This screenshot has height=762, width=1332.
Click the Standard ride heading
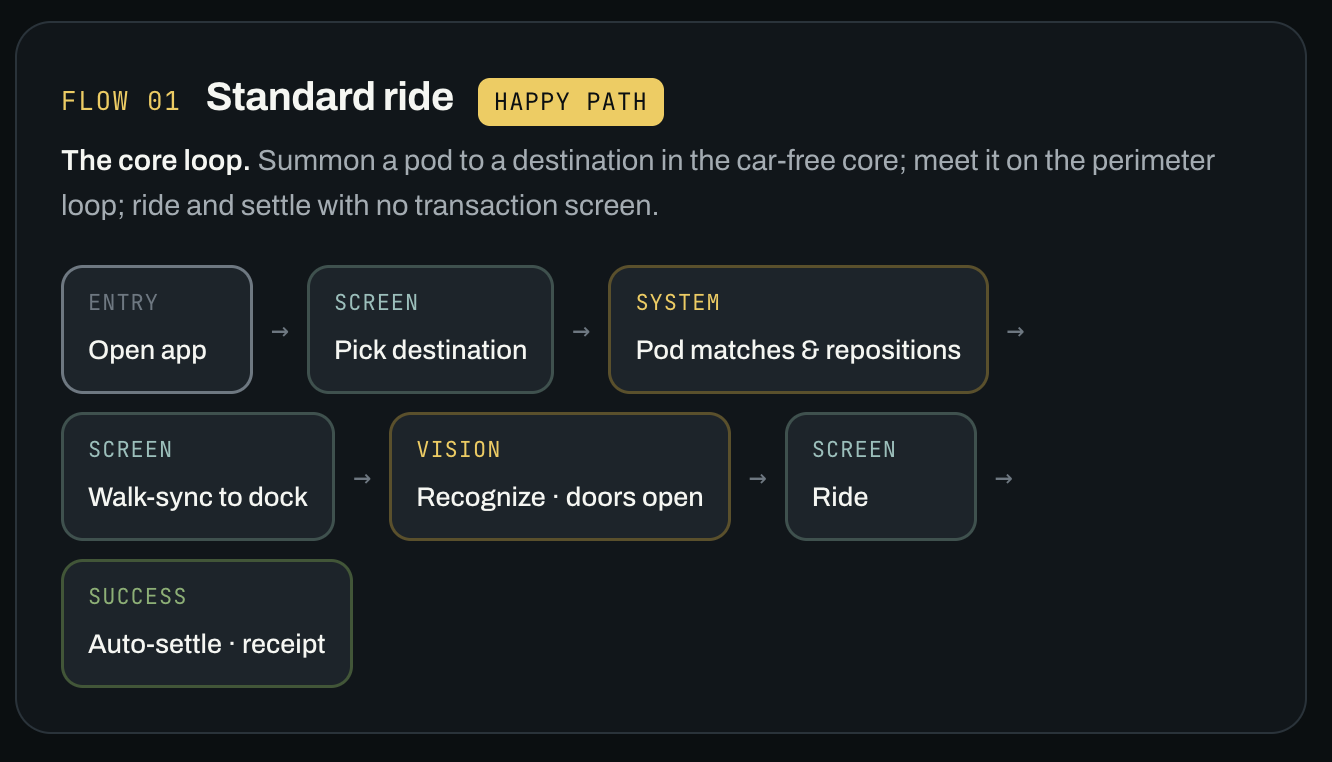coord(330,97)
